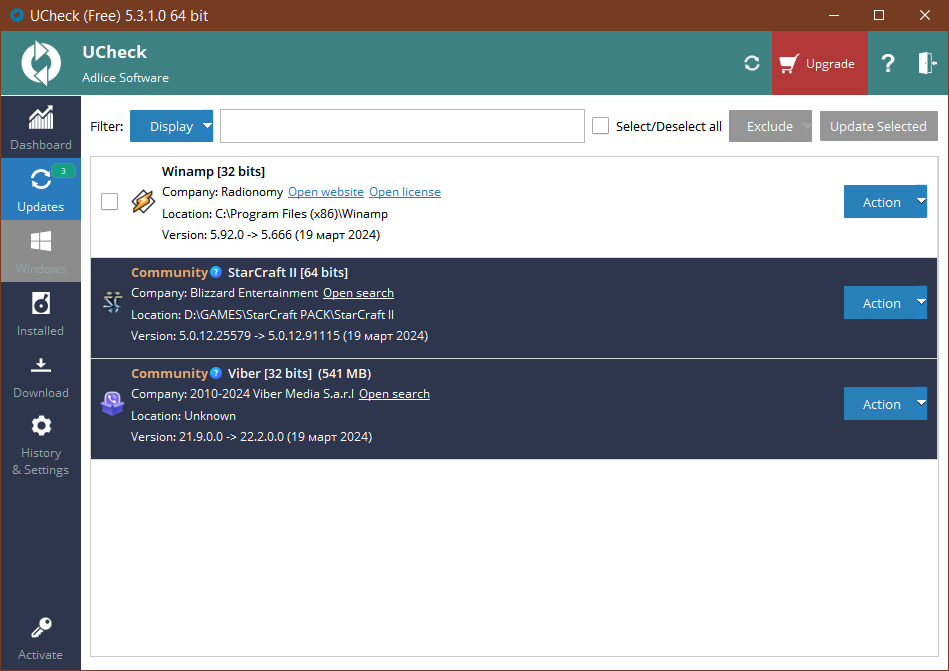Click the Viber application icon

click(113, 404)
